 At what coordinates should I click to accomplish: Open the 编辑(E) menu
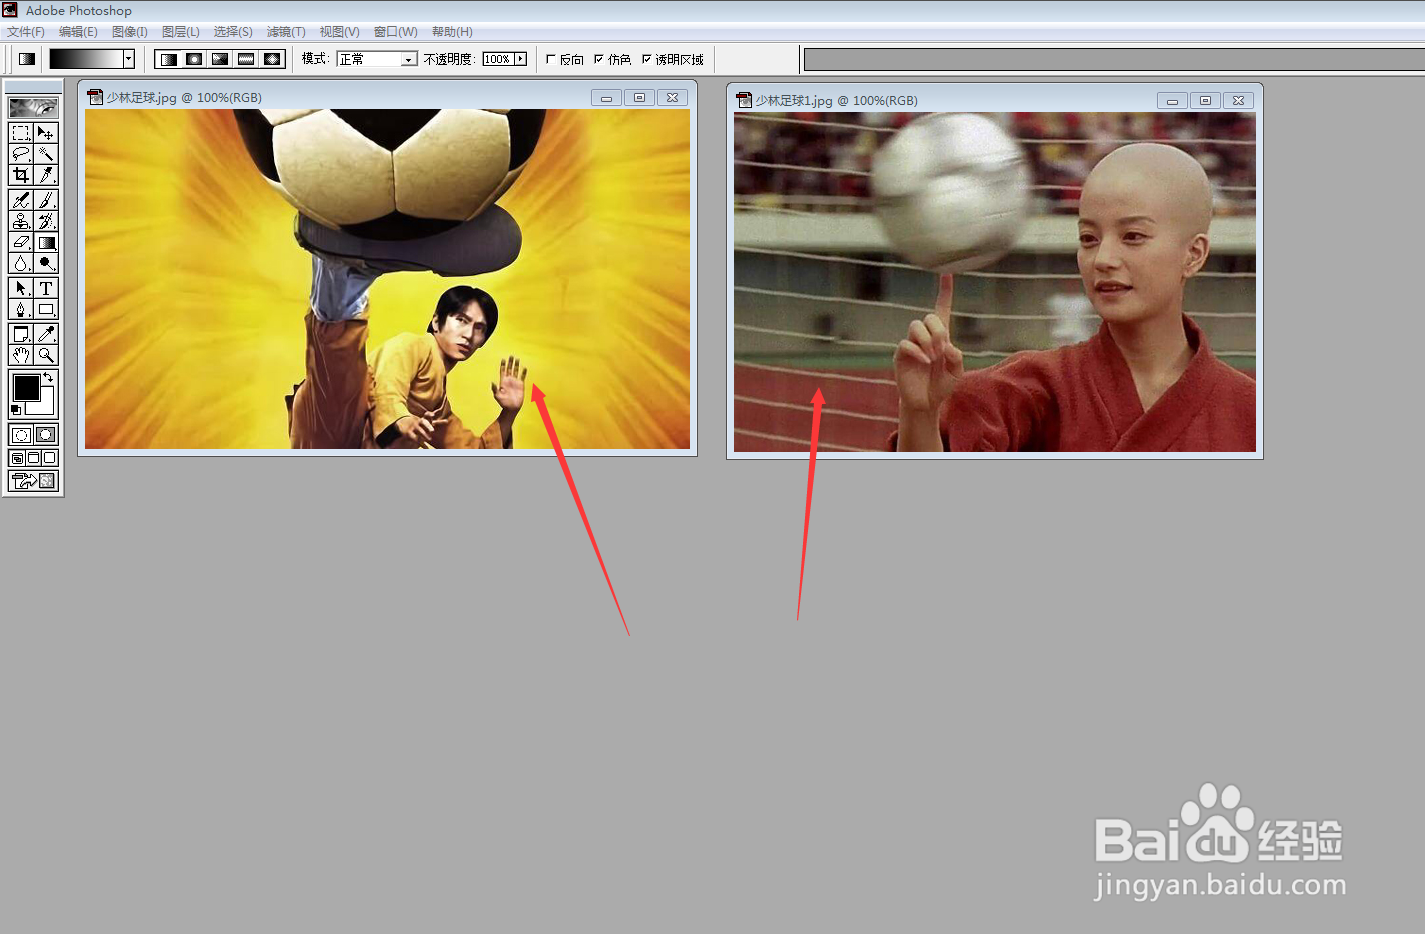78,32
